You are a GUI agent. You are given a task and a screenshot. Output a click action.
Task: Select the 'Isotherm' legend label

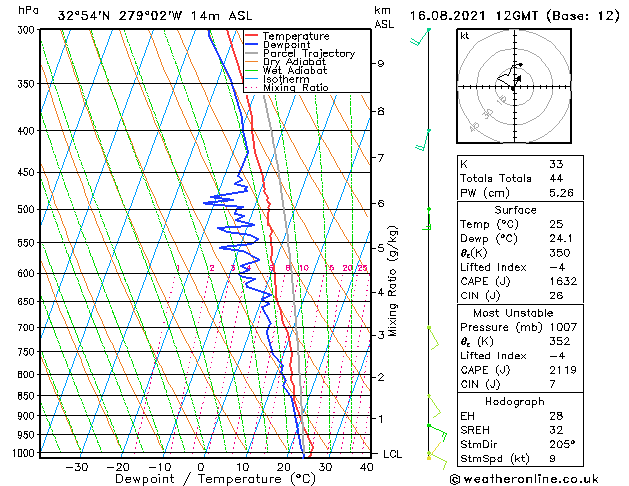point(286,79)
